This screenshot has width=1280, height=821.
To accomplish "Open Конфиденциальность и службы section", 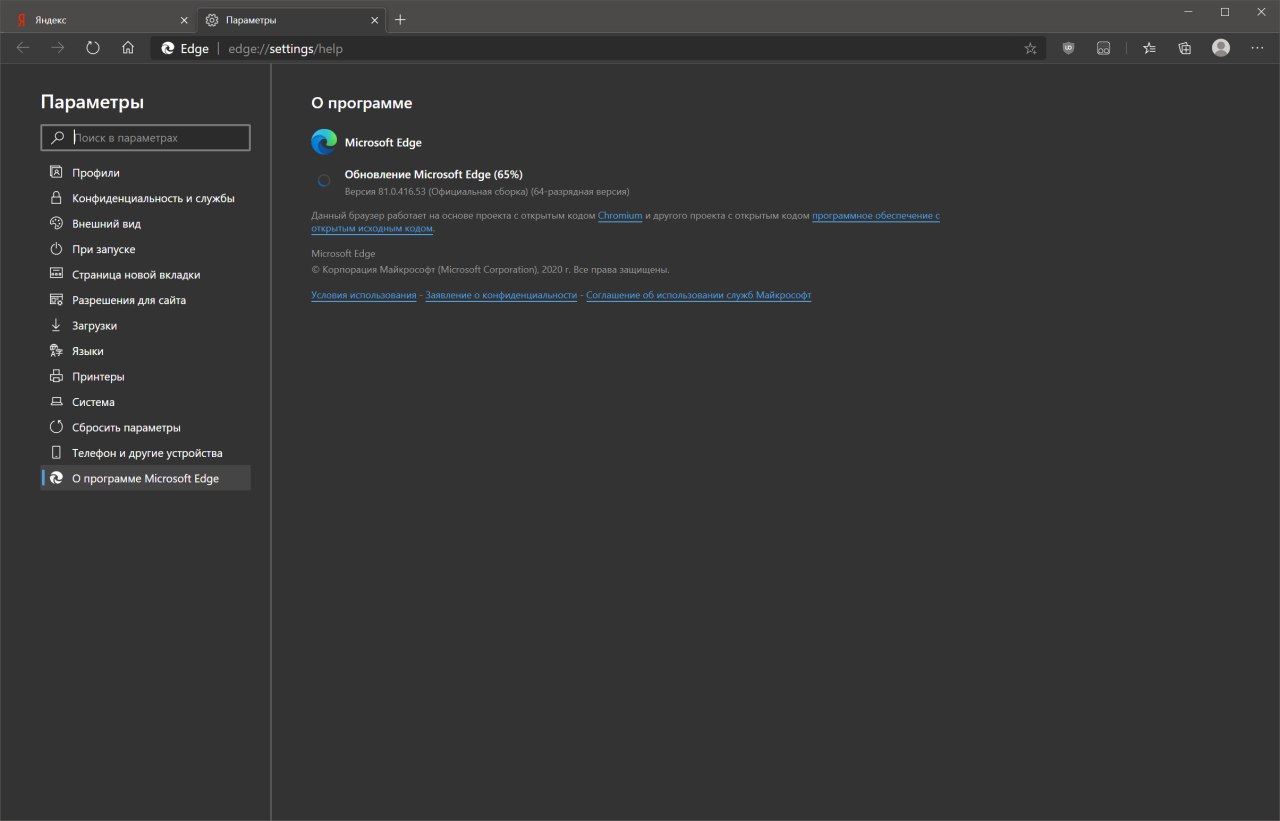I will pyautogui.click(x=146, y=198).
